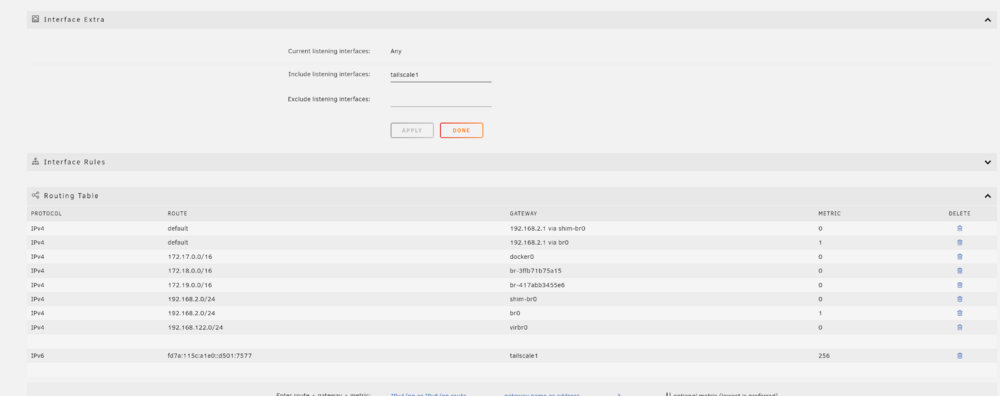Click the ROUTE column header
The width and height of the screenshot is (1000, 396).
click(177, 214)
